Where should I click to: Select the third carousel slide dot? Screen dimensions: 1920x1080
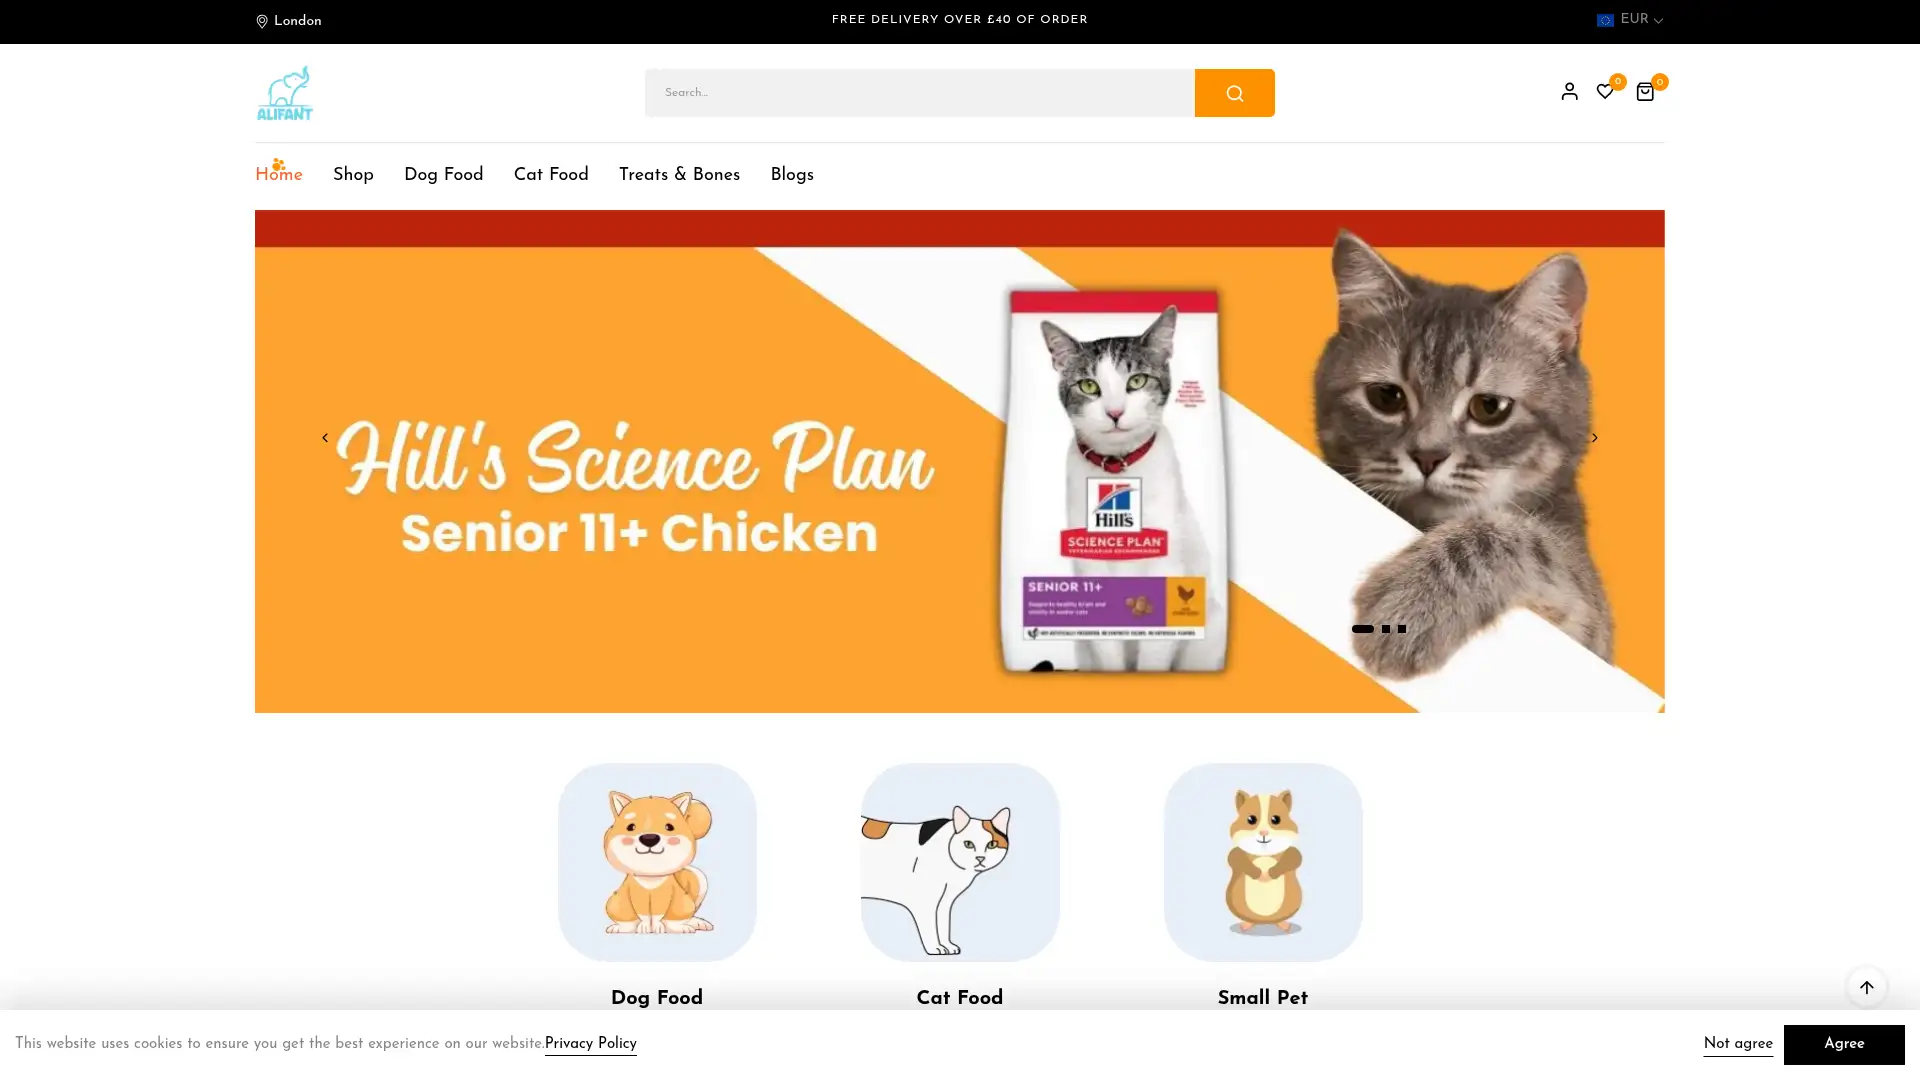coord(1402,629)
